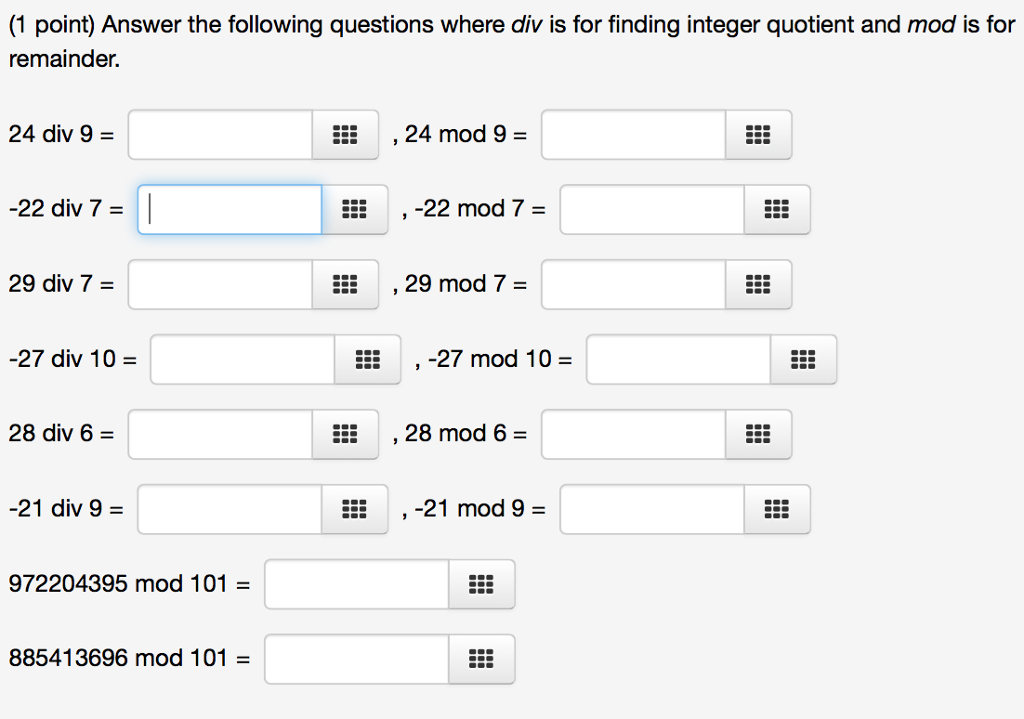Image resolution: width=1024 pixels, height=719 pixels.
Task: Select the 29 div 7 answer field
Action: (220, 284)
